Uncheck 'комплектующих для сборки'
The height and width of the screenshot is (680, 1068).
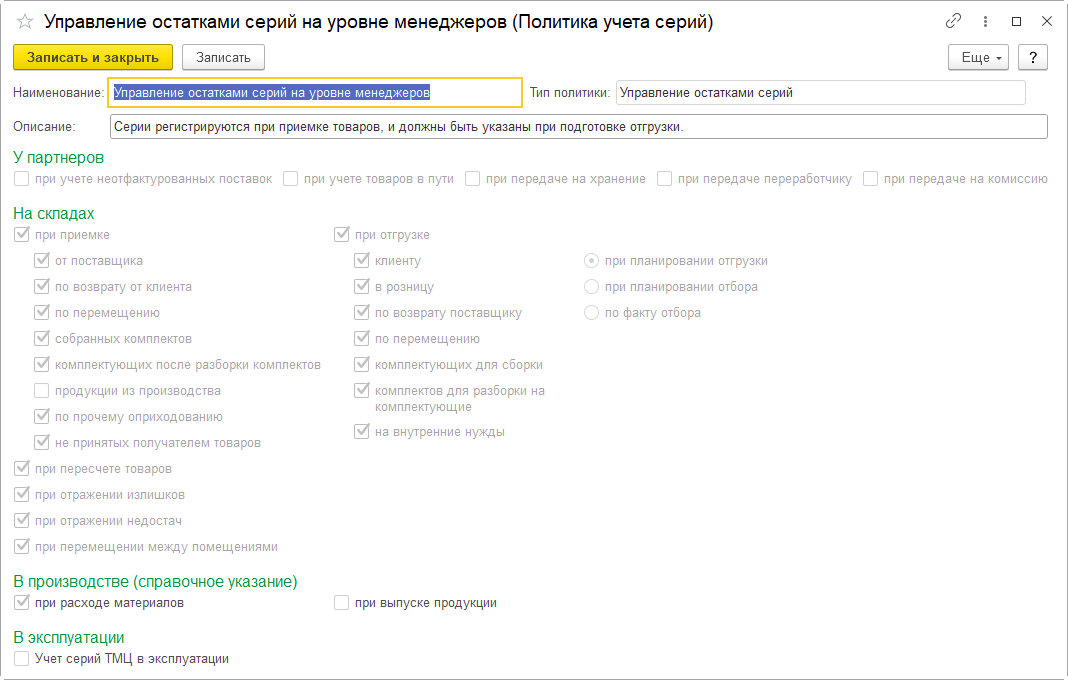pos(362,364)
